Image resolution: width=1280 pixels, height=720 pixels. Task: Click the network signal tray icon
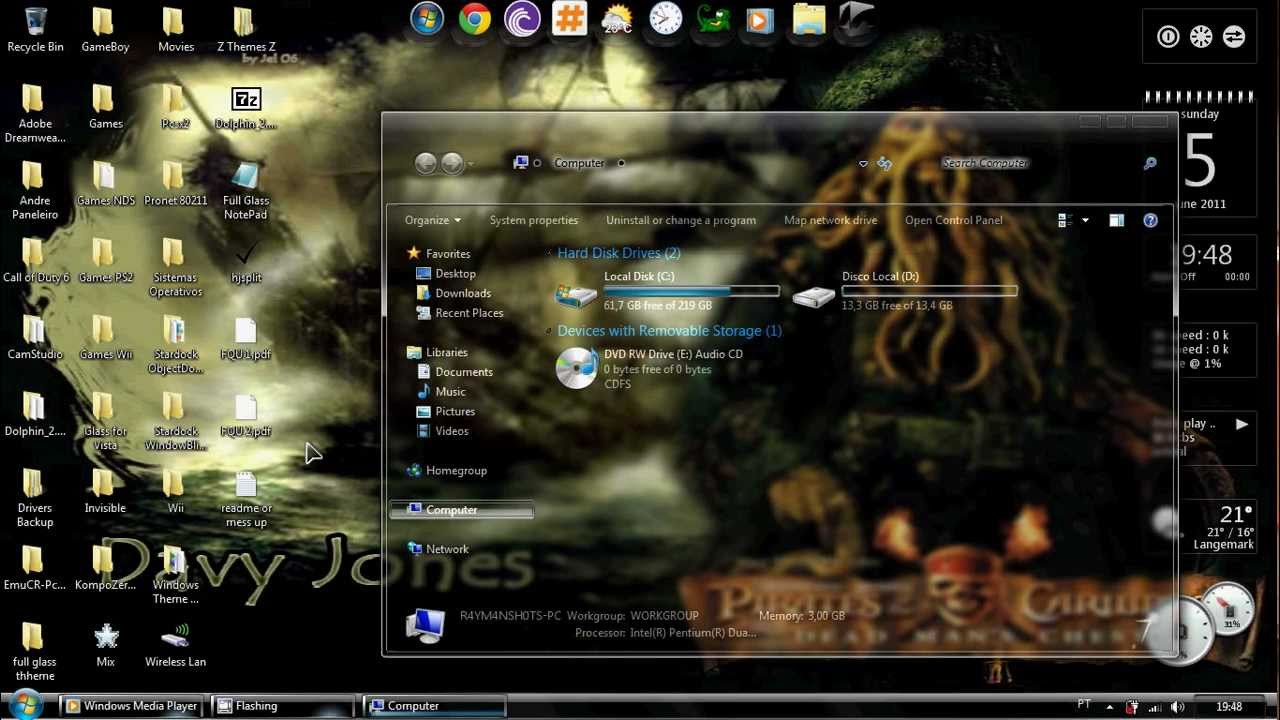point(1155,707)
